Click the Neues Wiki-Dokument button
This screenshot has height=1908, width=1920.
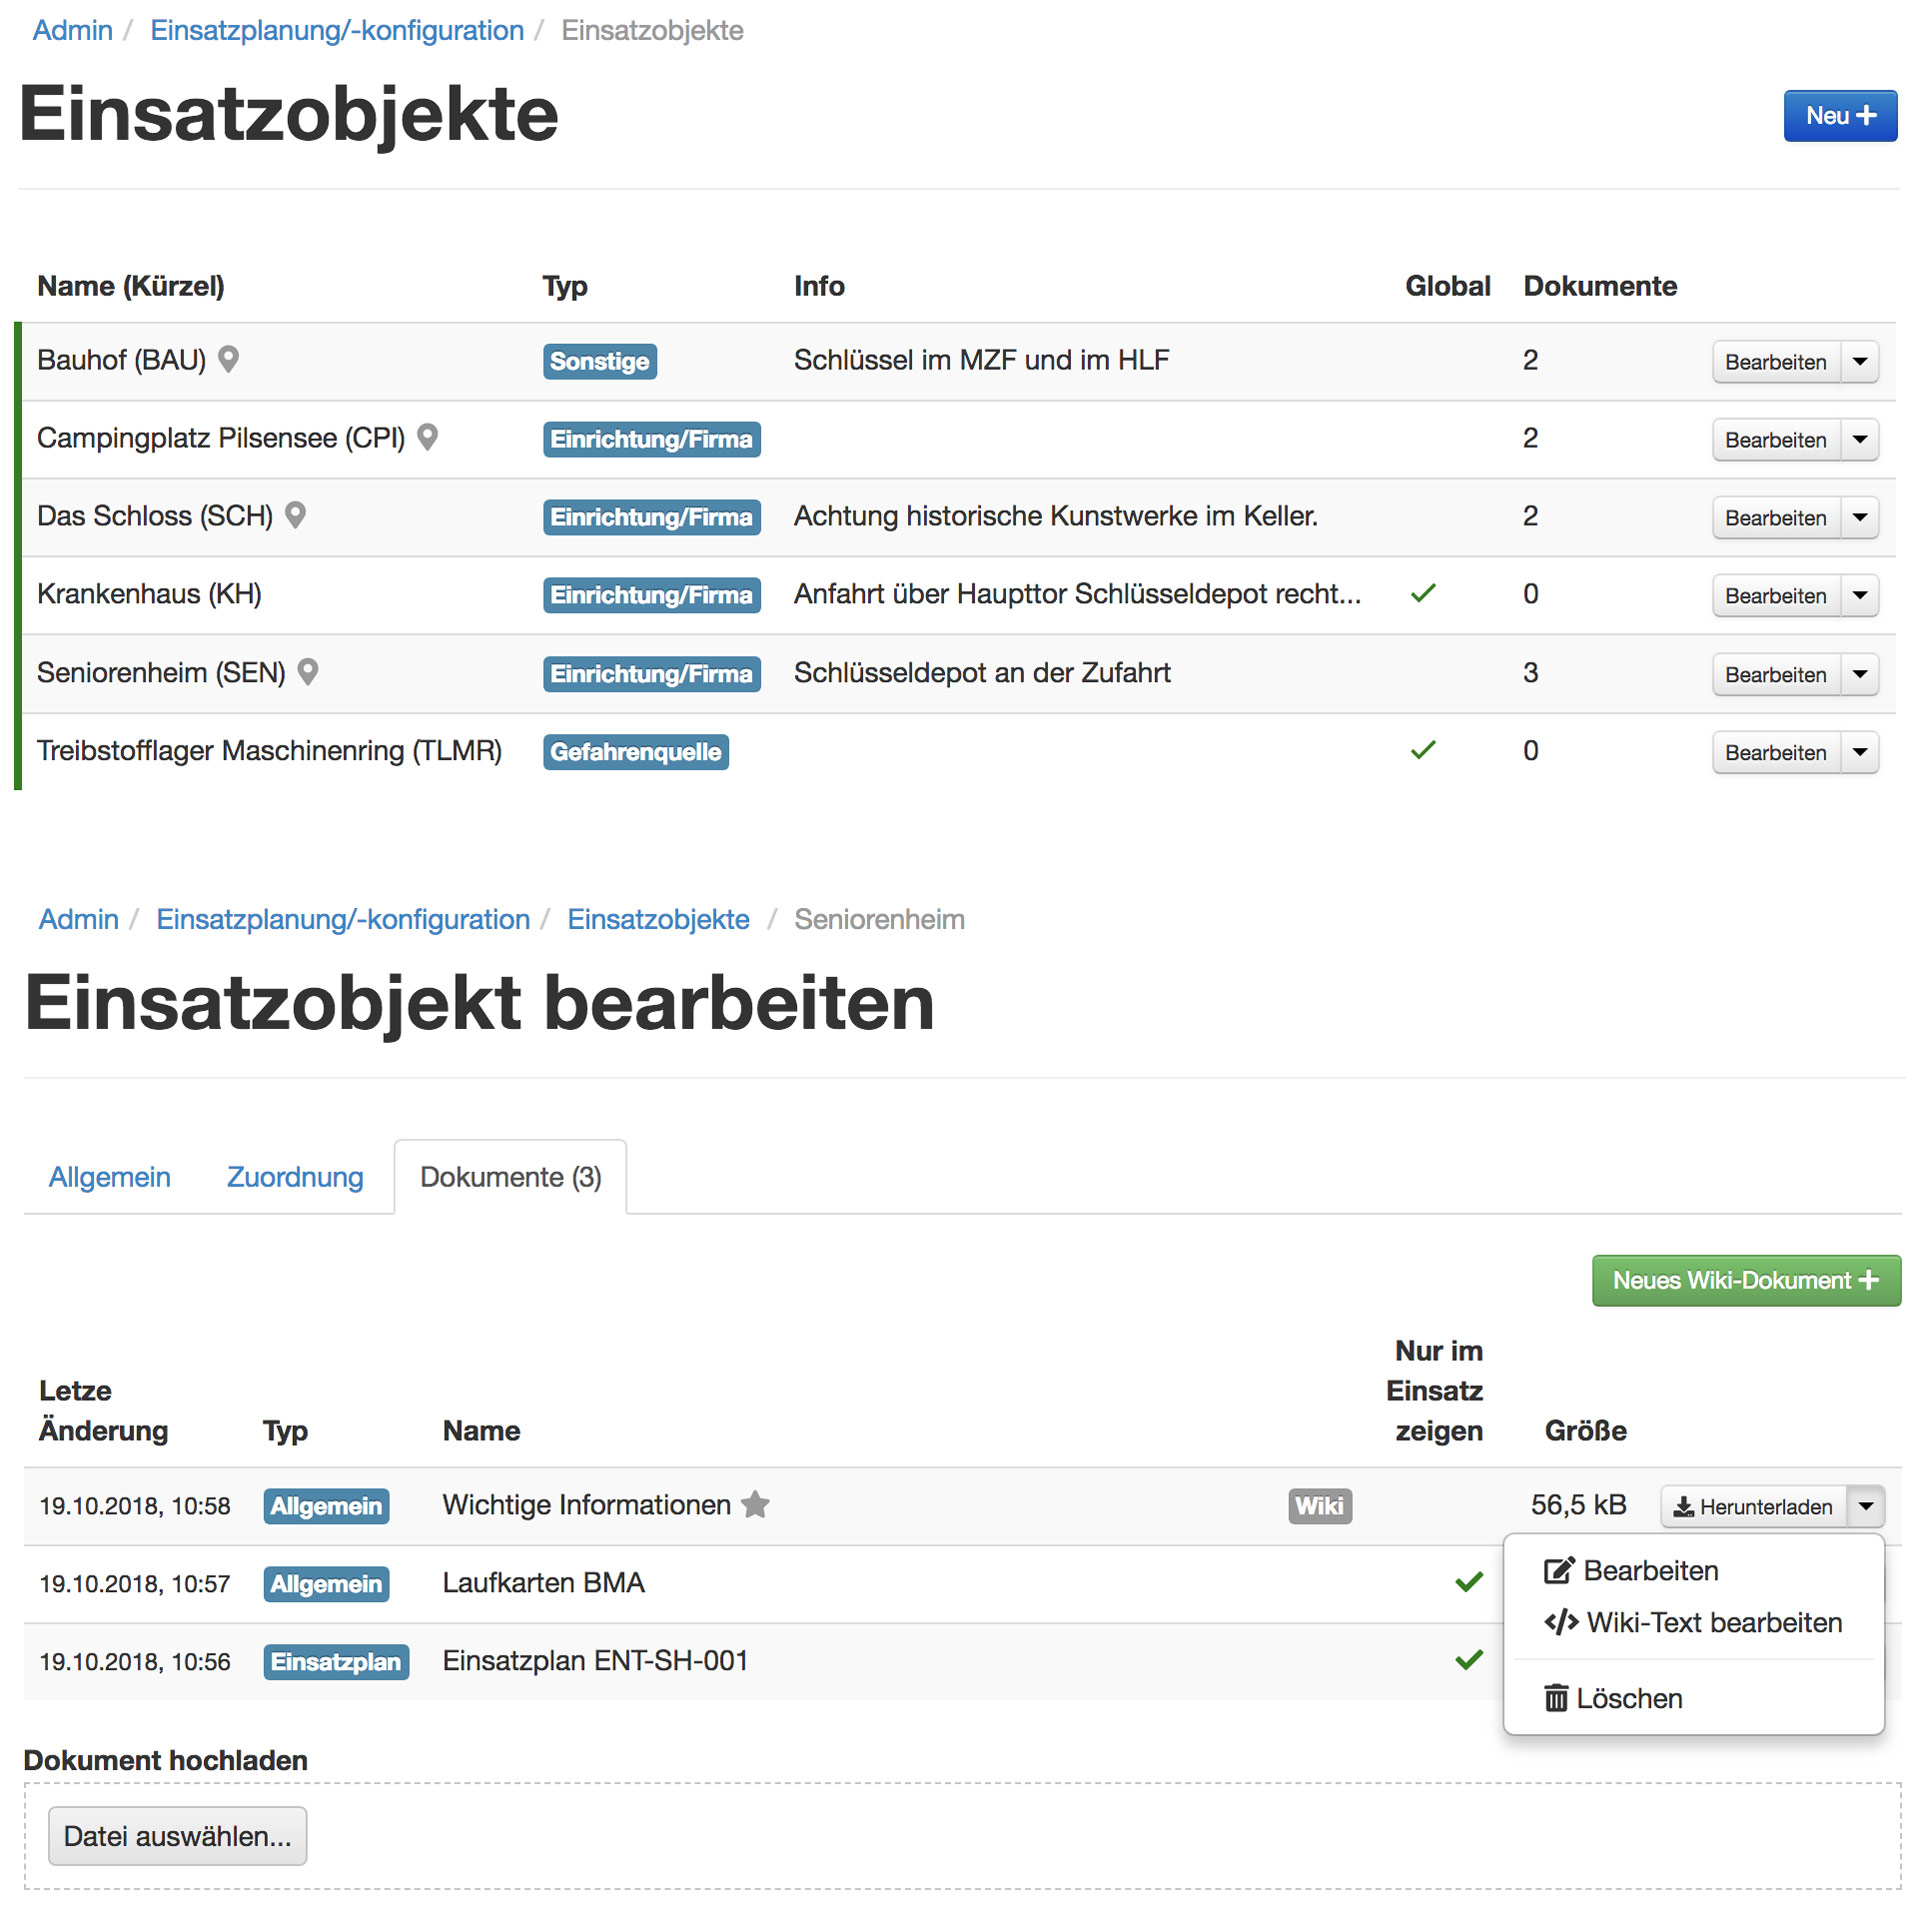(x=1745, y=1281)
